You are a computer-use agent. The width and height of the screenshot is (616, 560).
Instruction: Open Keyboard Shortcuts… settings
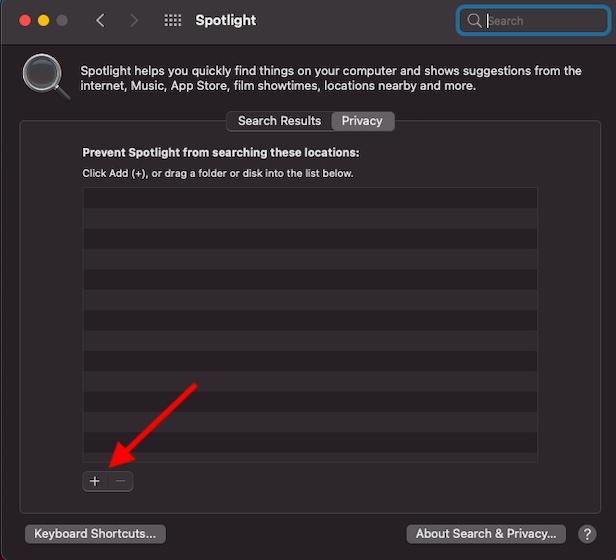click(95, 534)
